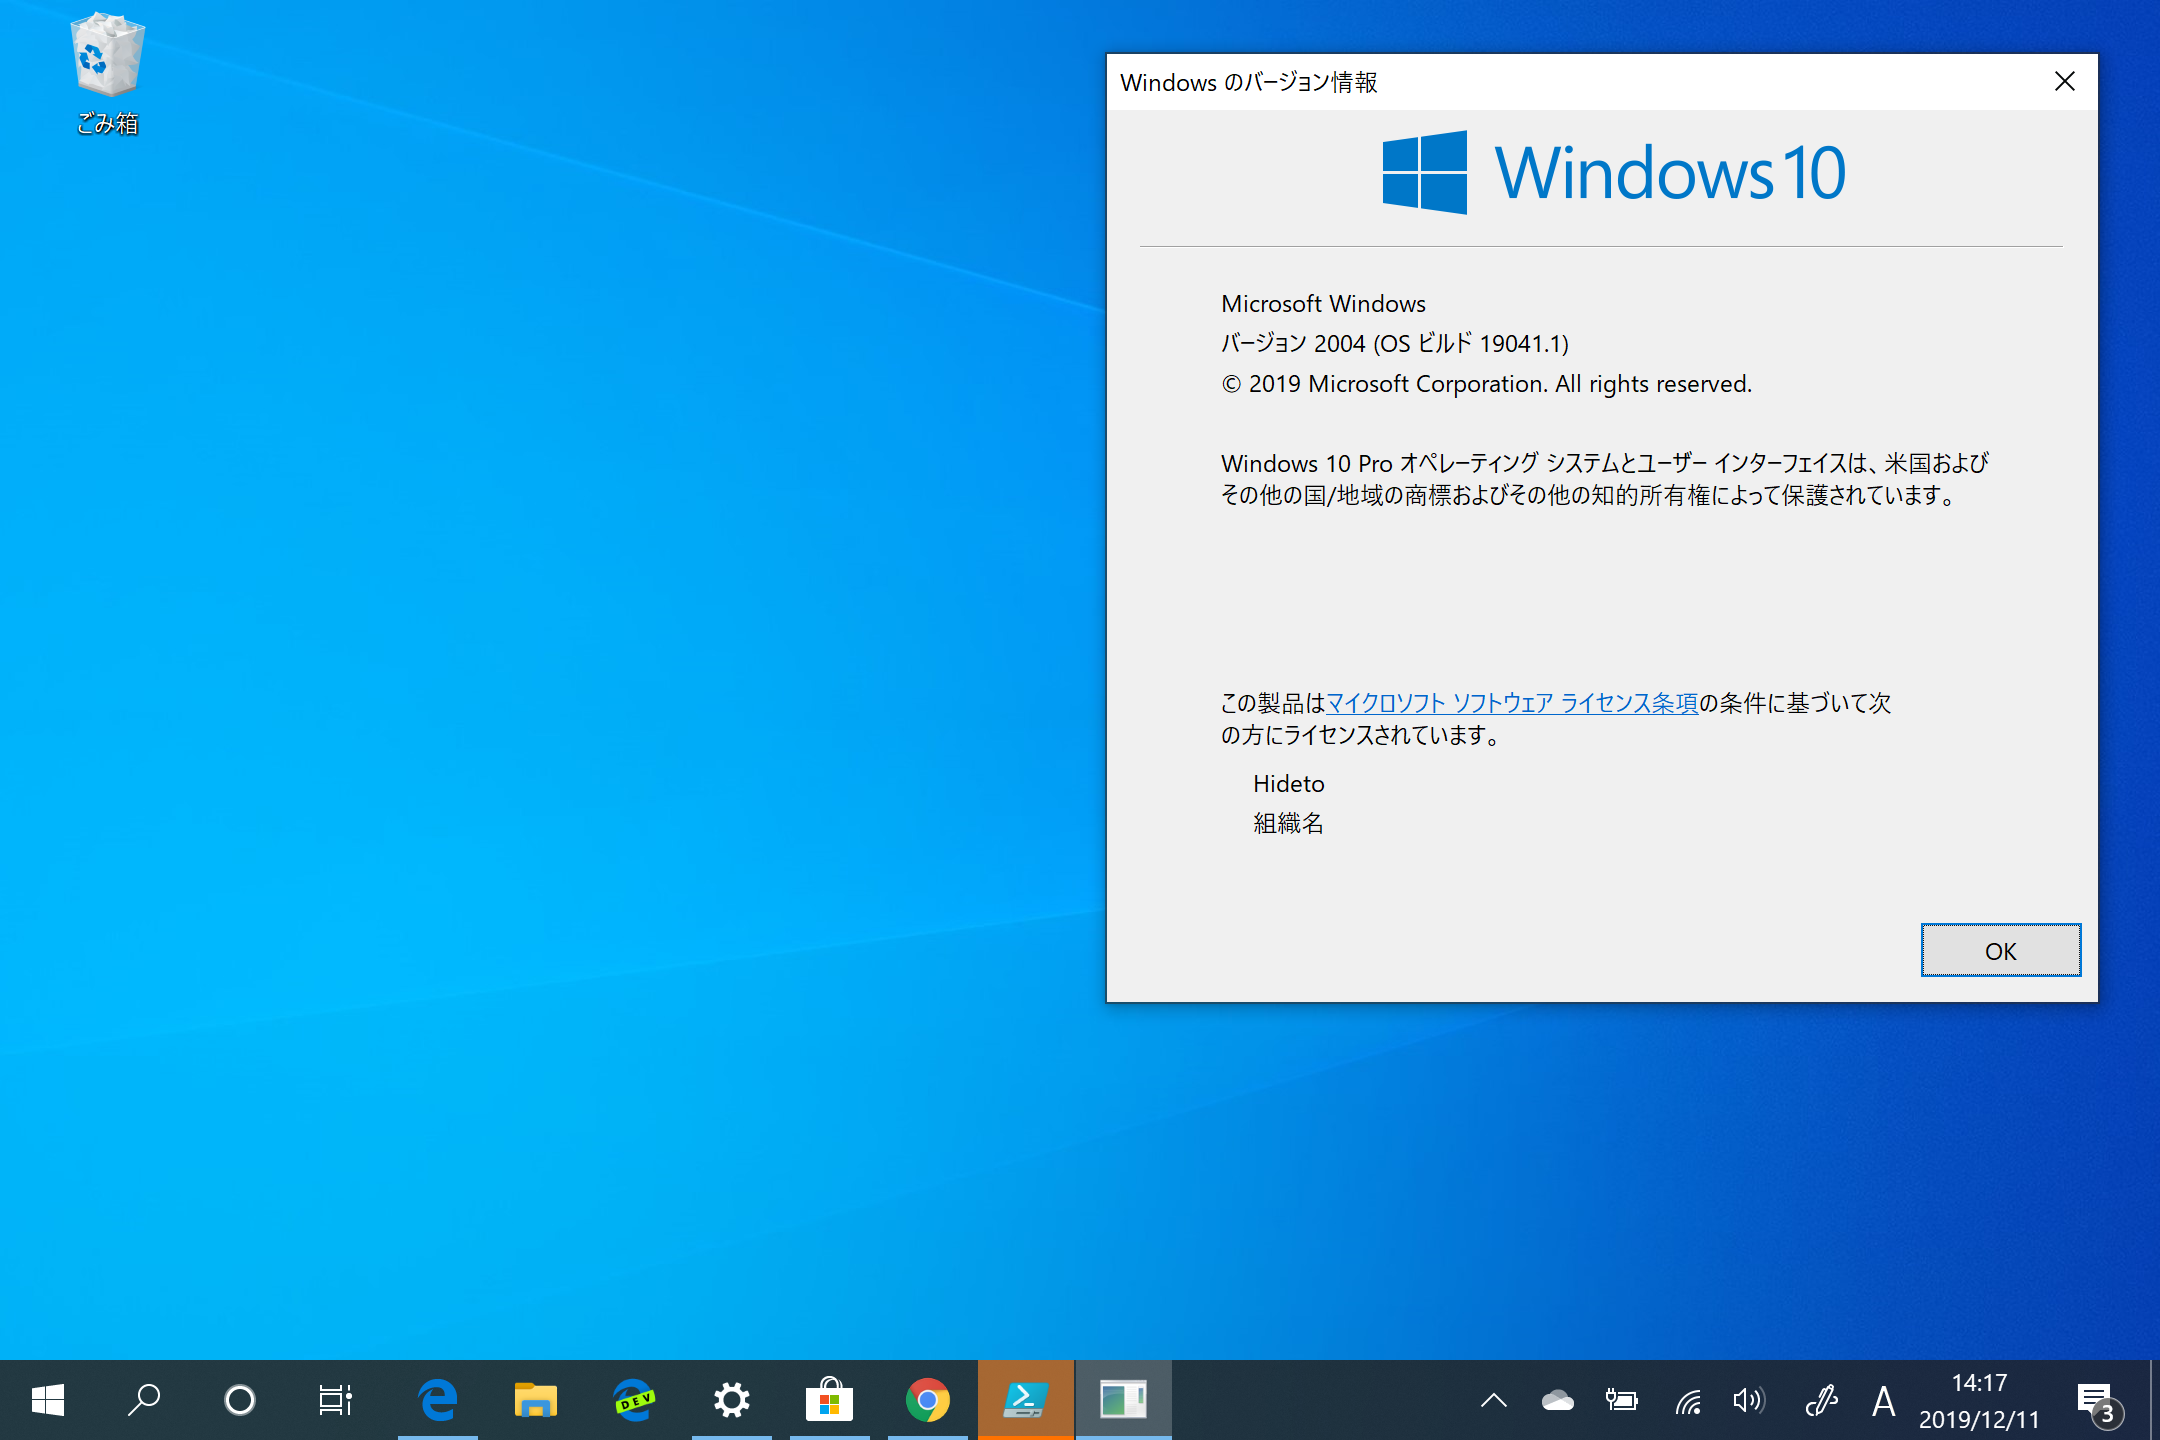Open the Wi-Fi network flyout
This screenshot has height=1440, width=2160.
point(1688,1400)
